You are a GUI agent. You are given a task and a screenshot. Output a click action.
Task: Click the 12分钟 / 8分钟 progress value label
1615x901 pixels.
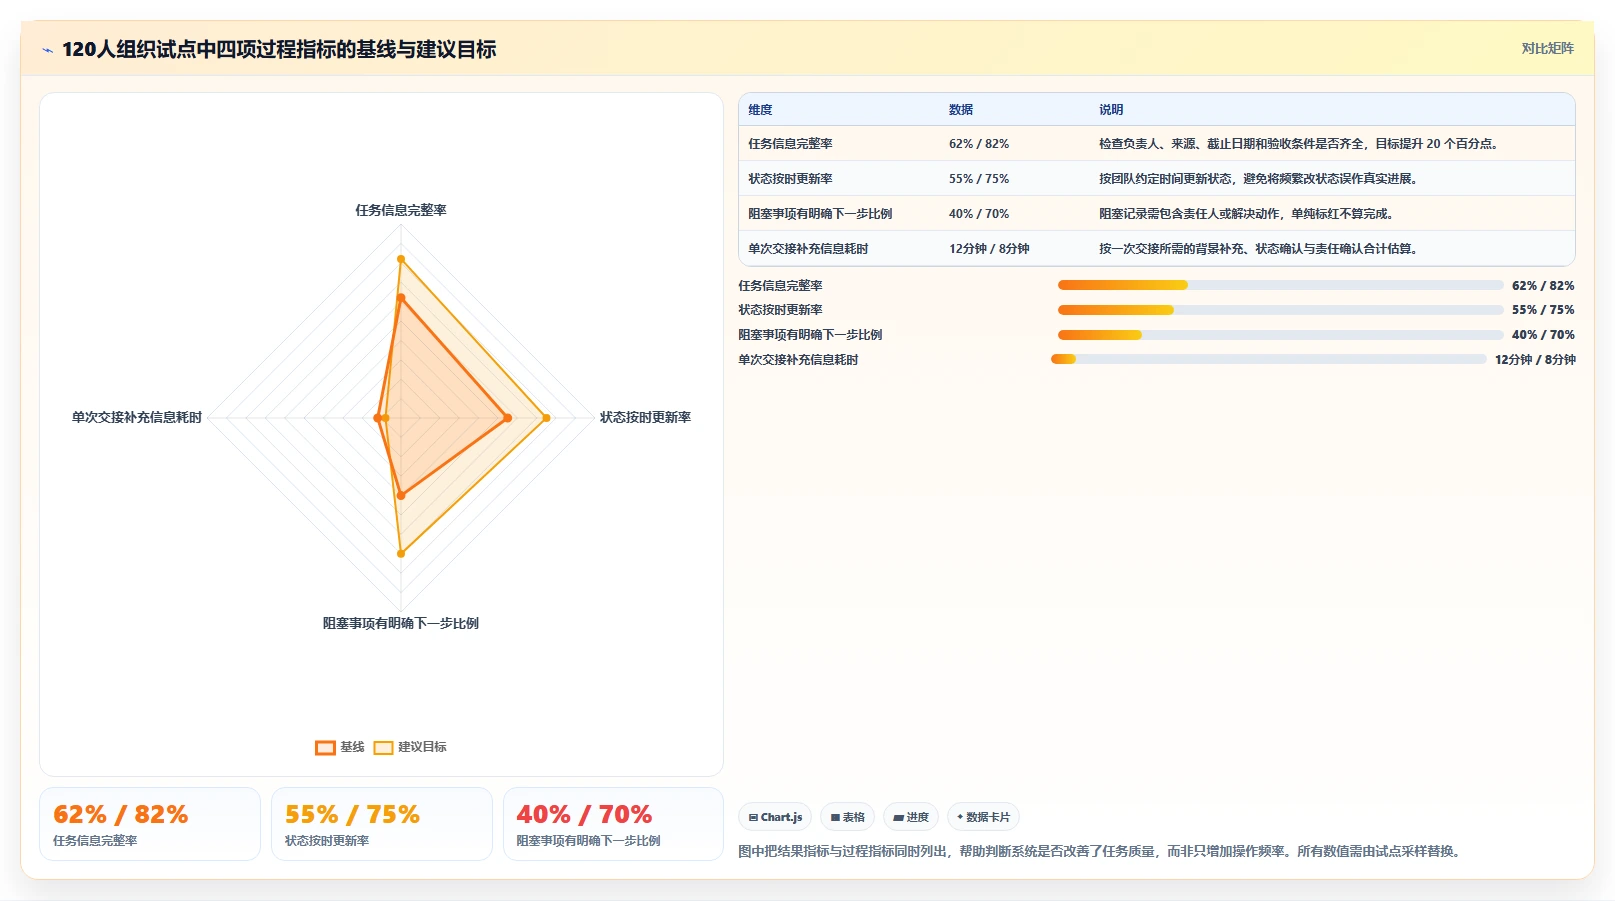pyautogui.click(x=1535, y=360)
